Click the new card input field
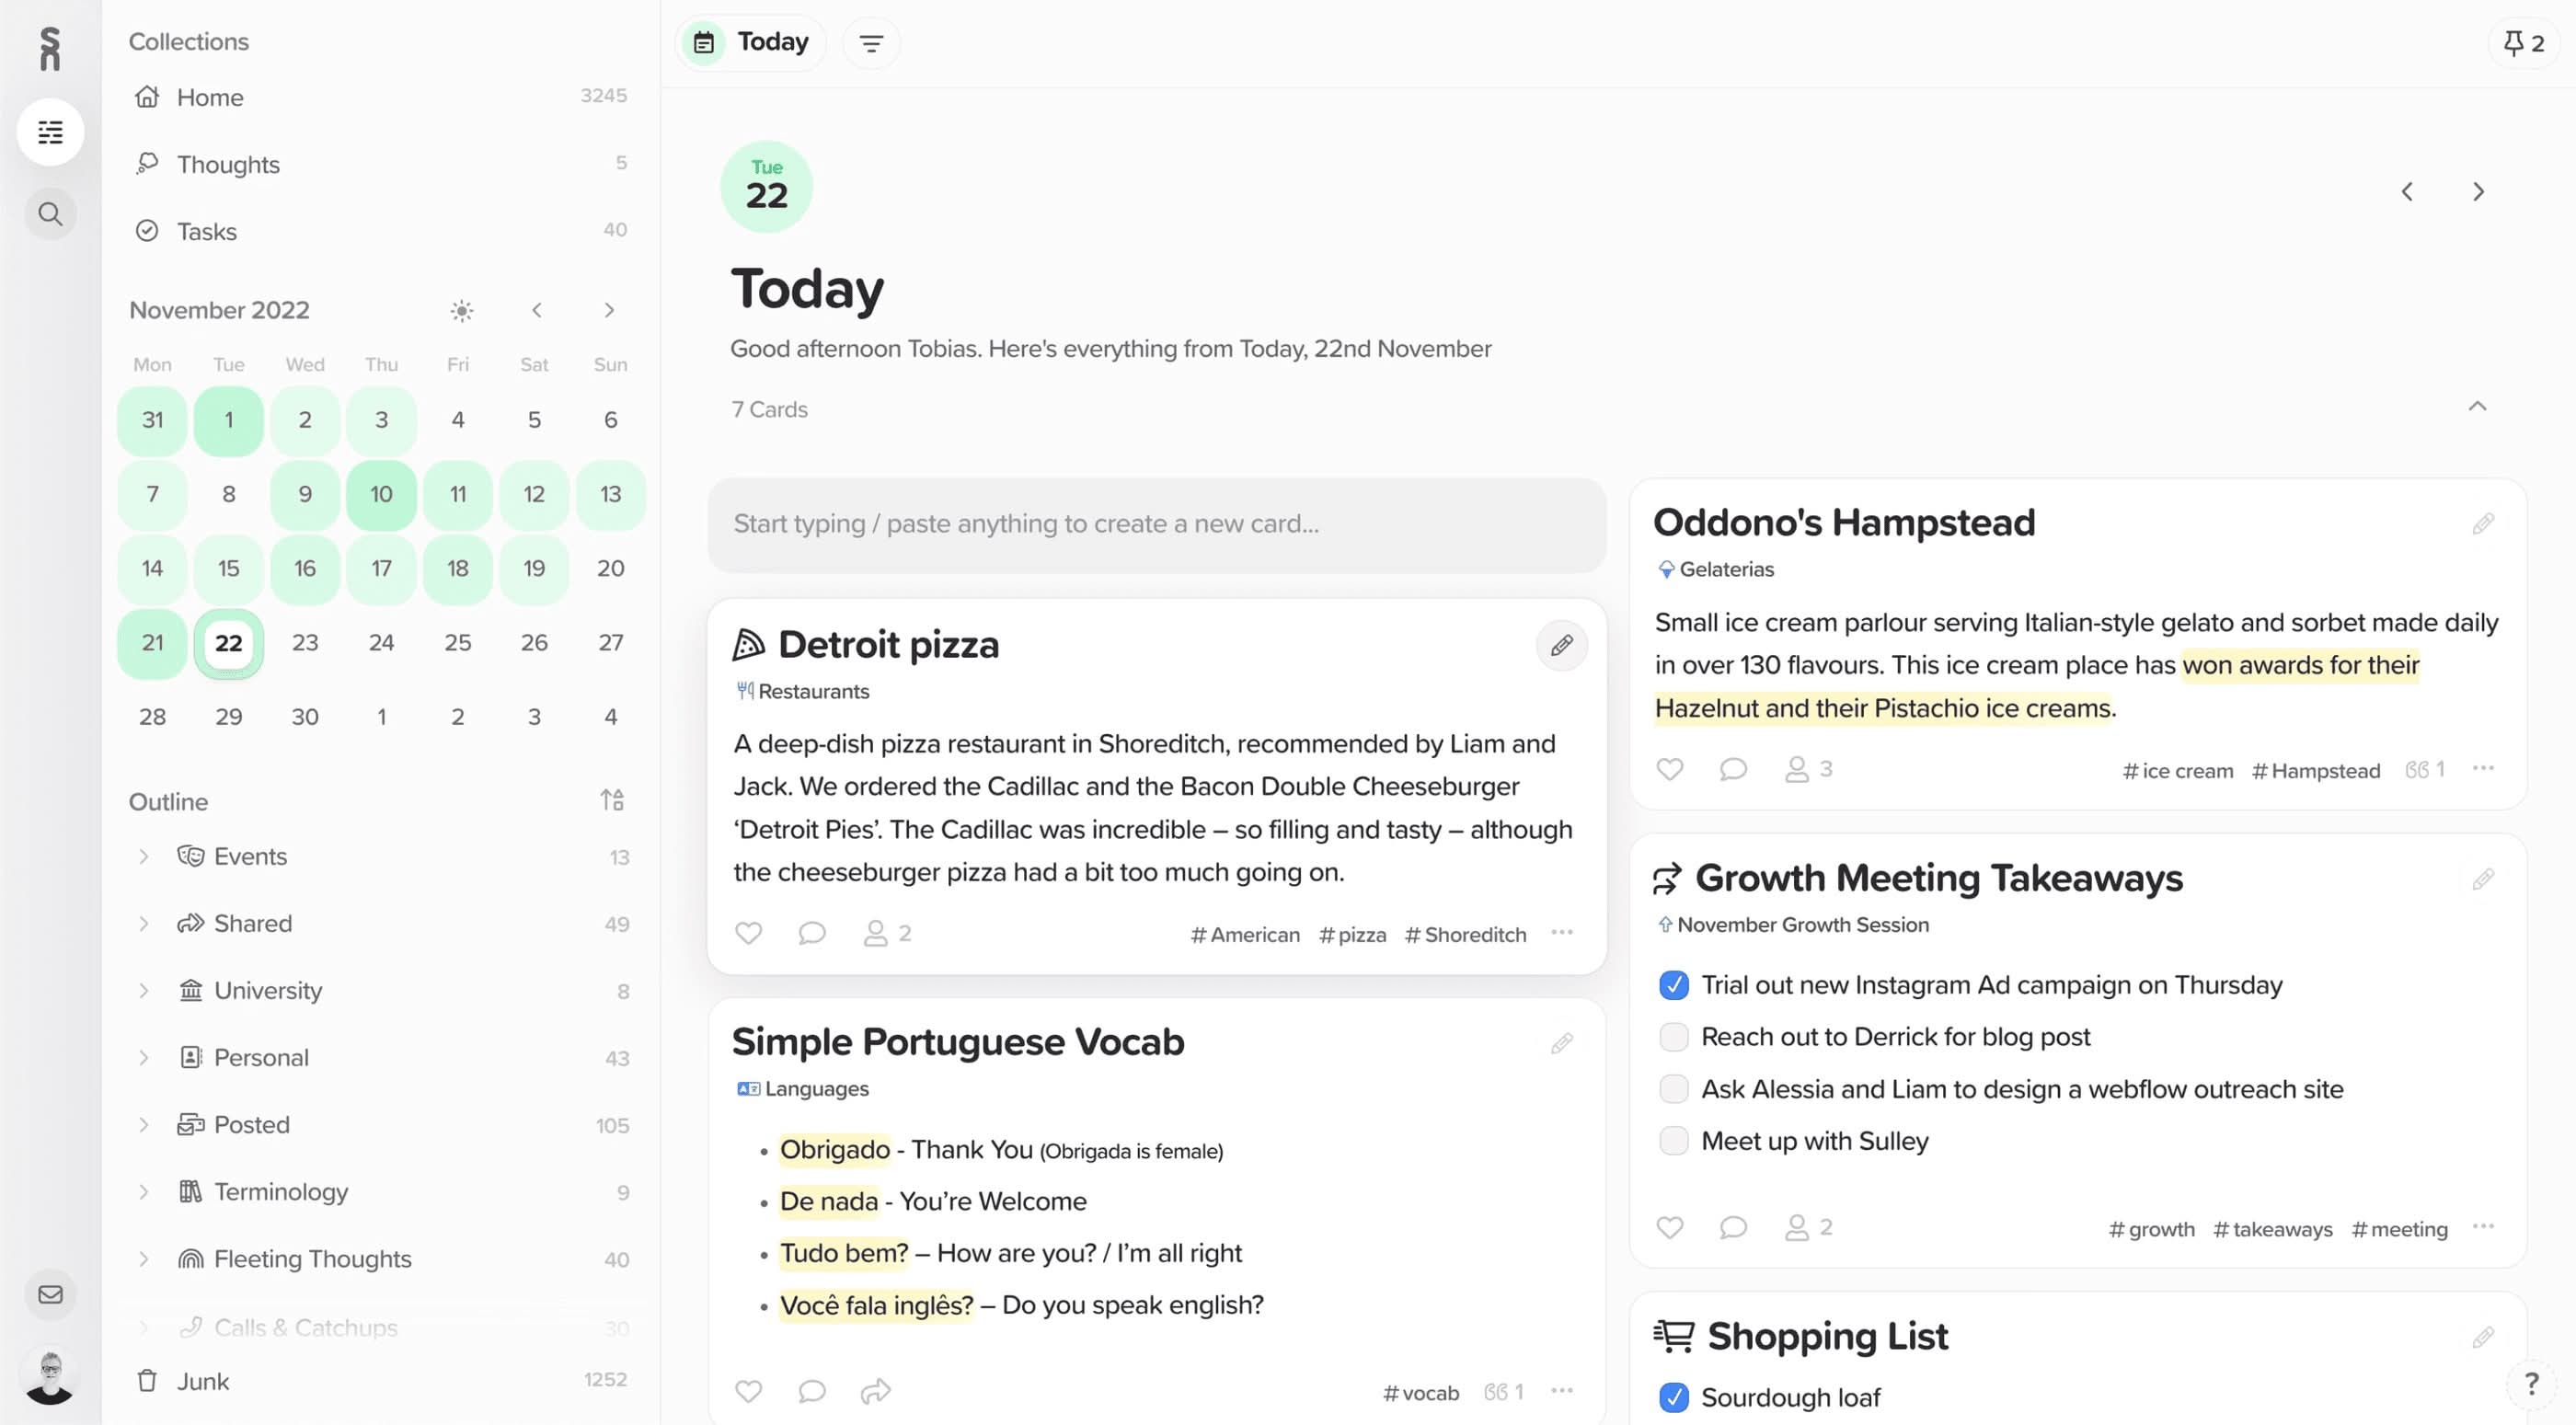This screenshot has width=2576, height=1425. point(1155,523)
